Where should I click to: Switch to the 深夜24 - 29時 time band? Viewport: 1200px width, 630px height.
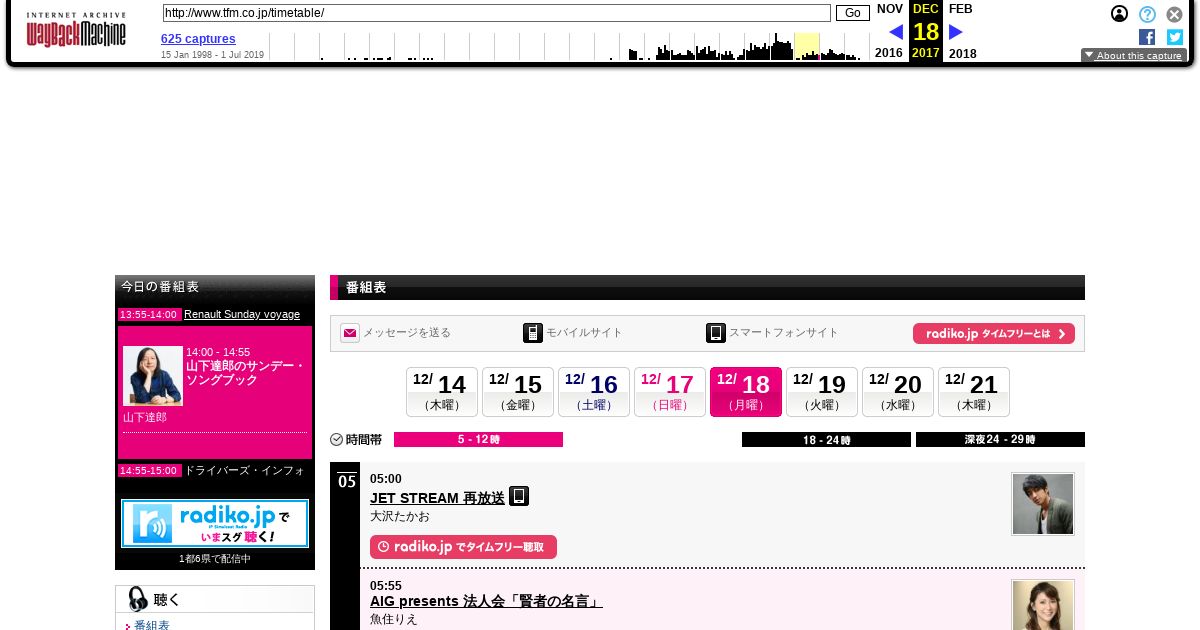point(1000,440)
